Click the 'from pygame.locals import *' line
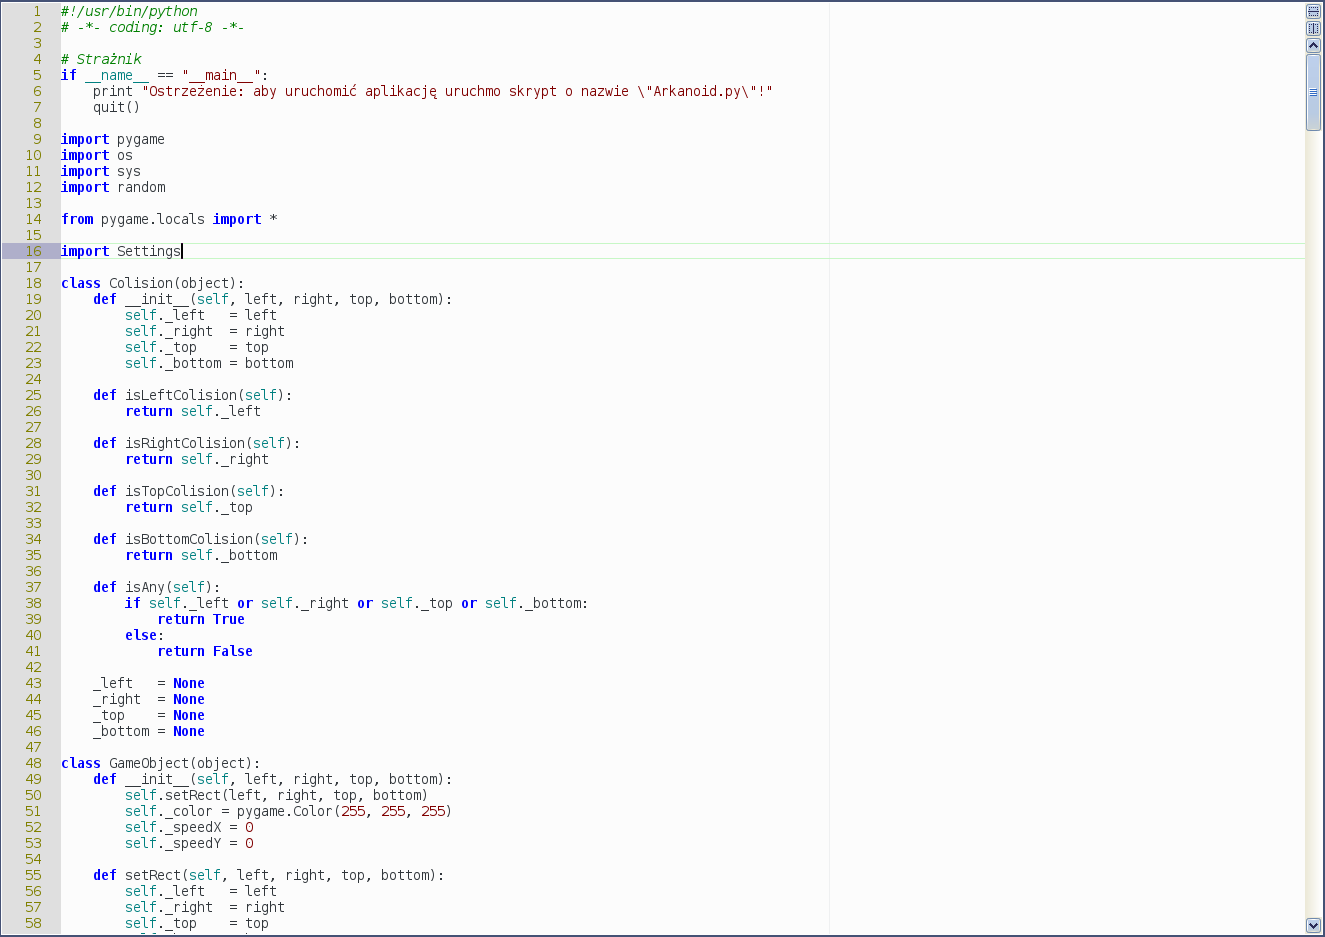Image resolution: width=1325 pixels, height=937 pixels. tap(169, 219)
